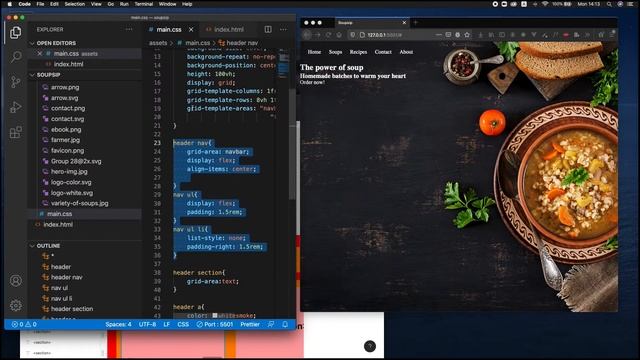Click the About link on the webpage
This screenshot has width=640, height=360.
(406, 52)
